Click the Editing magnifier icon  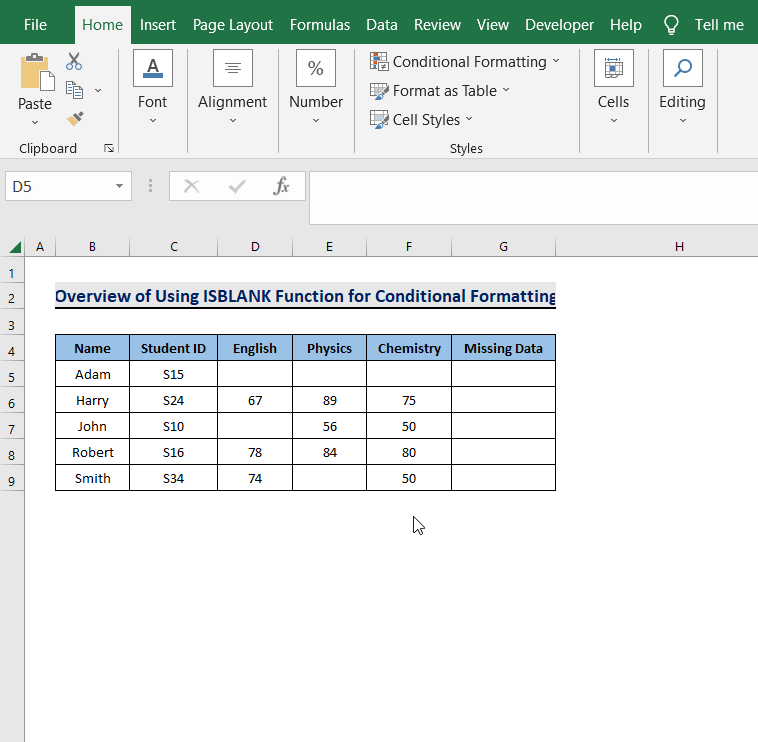click(683, 68)
